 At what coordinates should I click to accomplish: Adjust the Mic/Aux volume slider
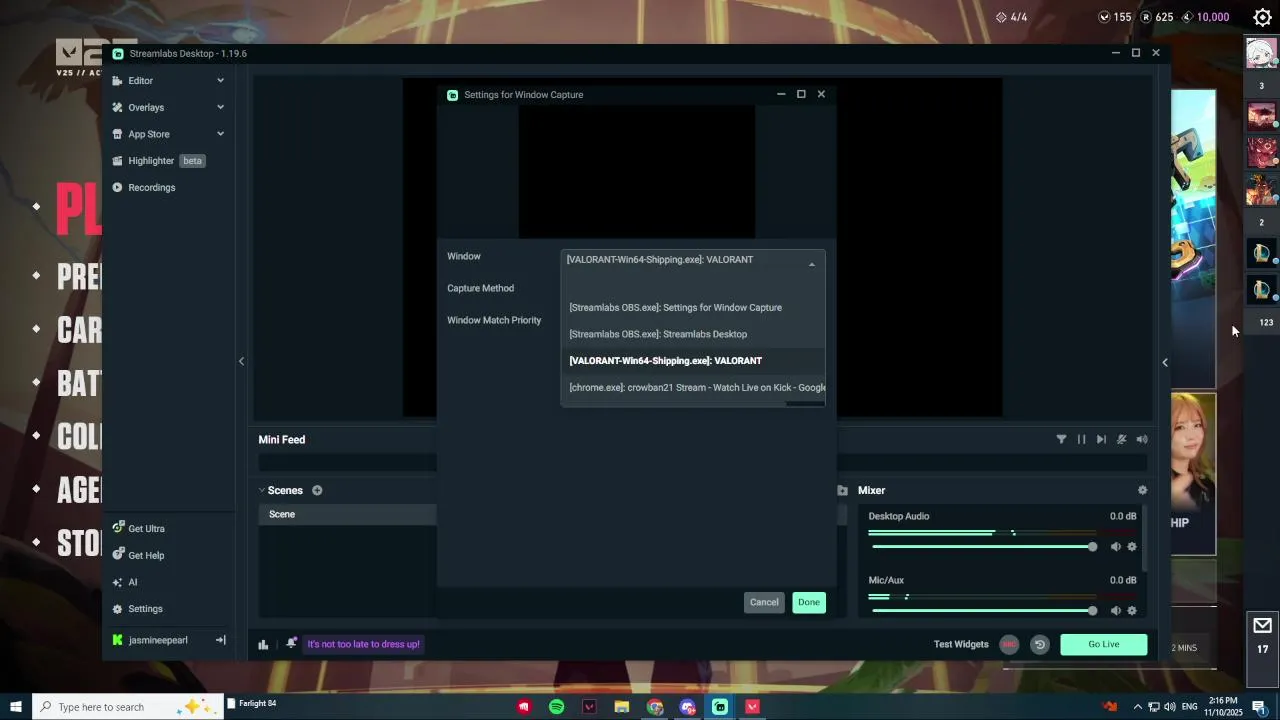coord(984,611)
